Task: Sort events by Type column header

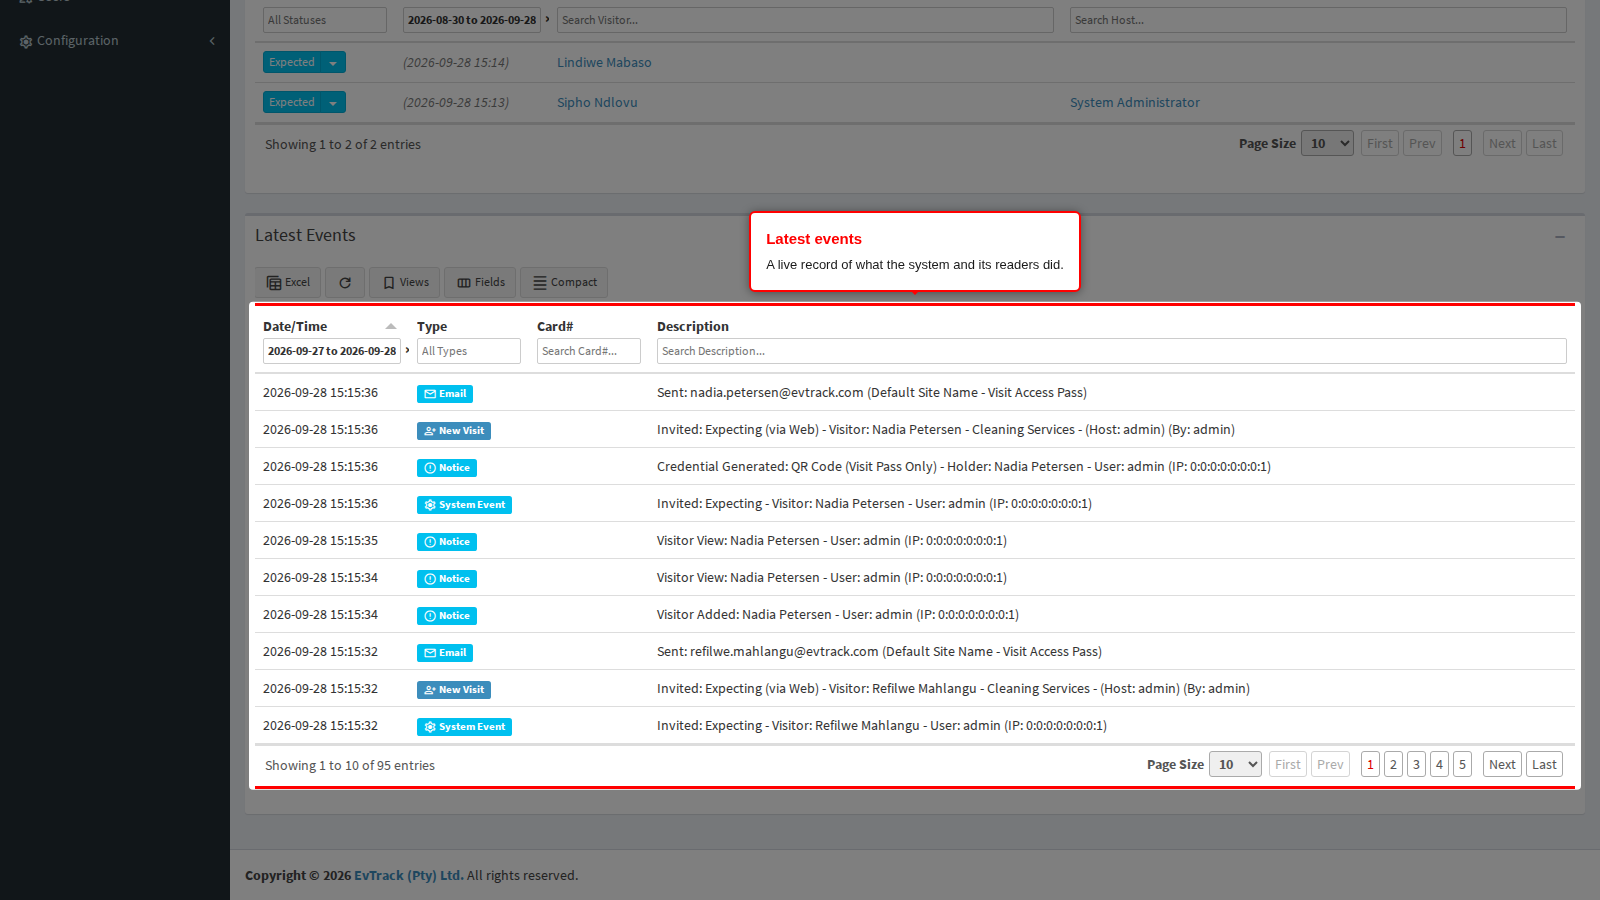Action: coord(432,326)
